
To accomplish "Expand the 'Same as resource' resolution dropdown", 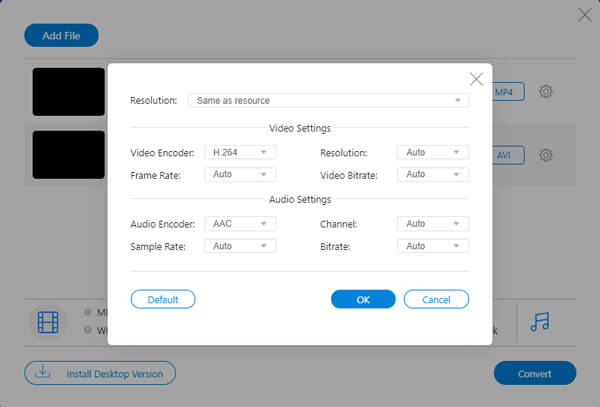I will coord(328,100).
